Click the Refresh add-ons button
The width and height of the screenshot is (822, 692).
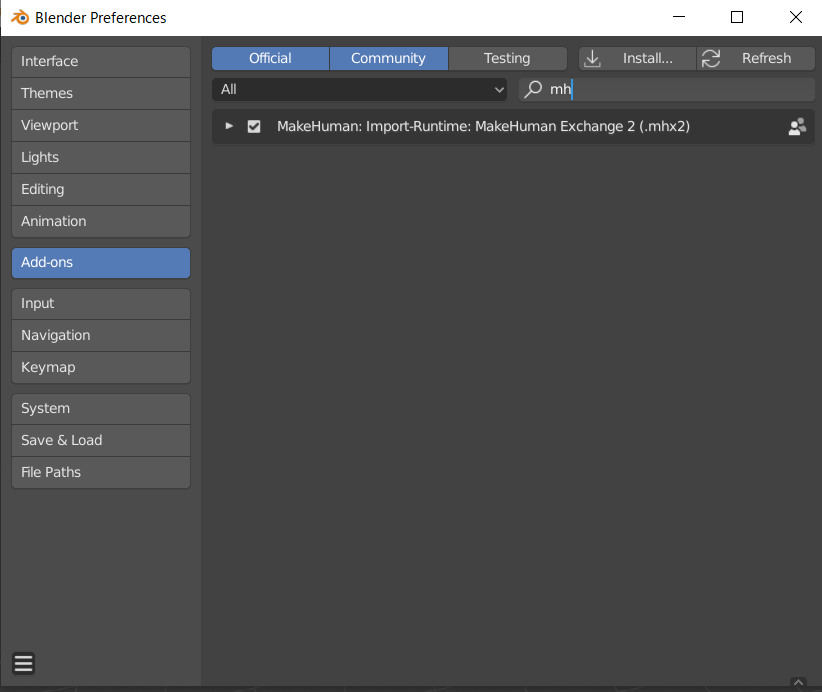(756, 58)
